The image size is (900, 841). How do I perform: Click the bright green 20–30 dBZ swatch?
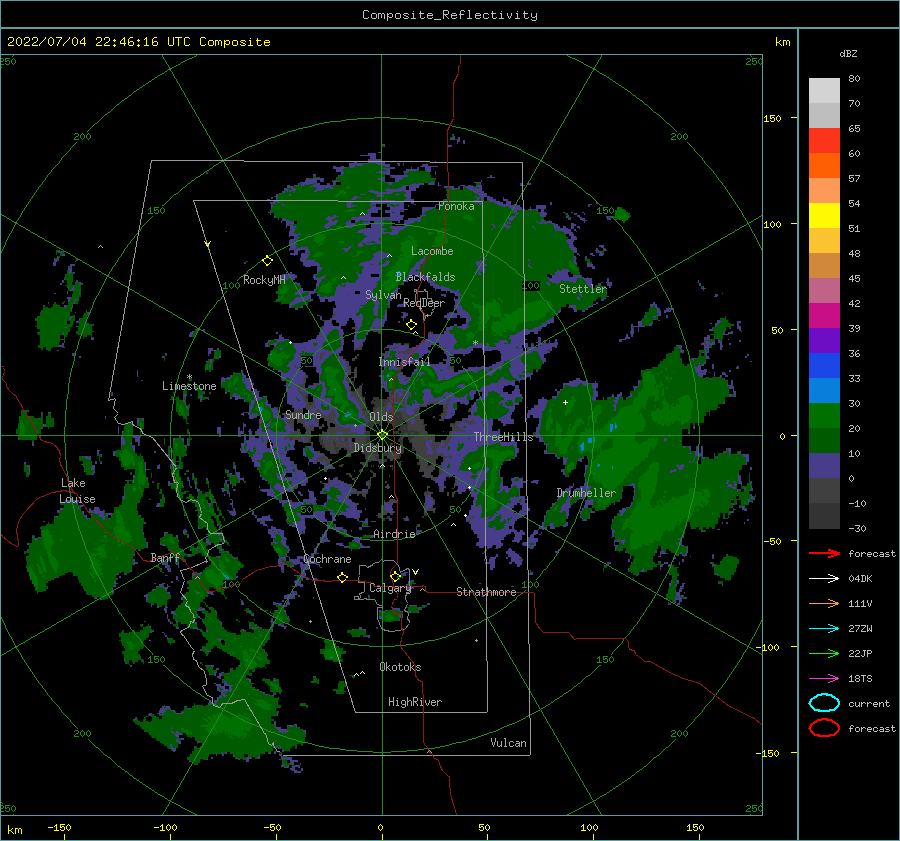pos(824,416)
